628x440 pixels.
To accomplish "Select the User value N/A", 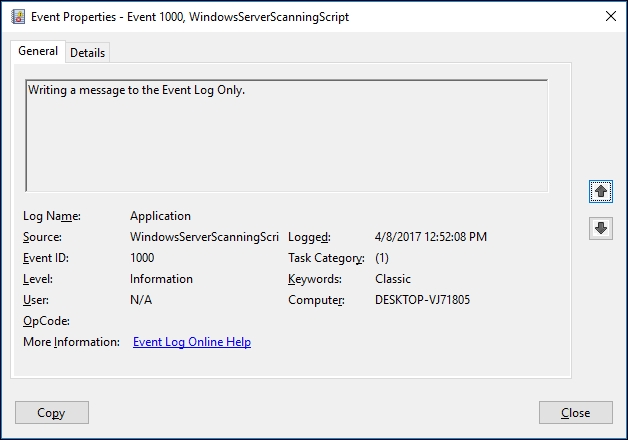I will (x=141, y=300).
